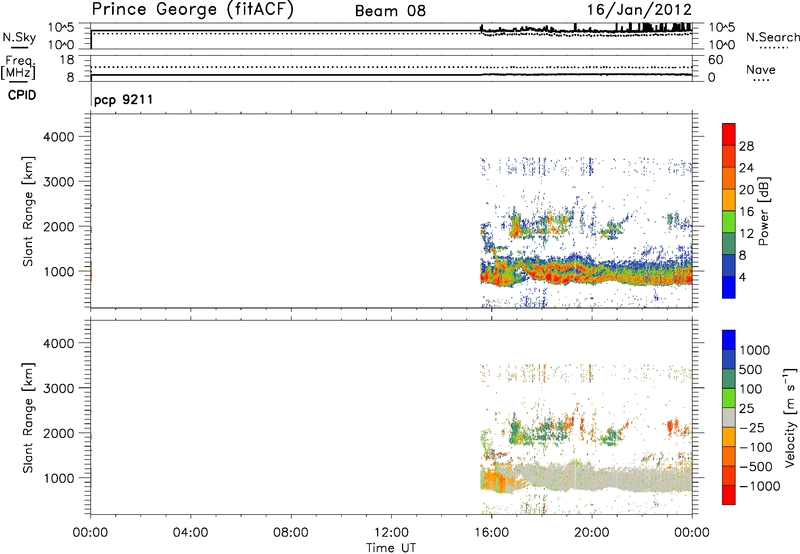Click the '4' value on power color bar
The height and width of the screenshot is (554, 800).
tap(742, 277)
